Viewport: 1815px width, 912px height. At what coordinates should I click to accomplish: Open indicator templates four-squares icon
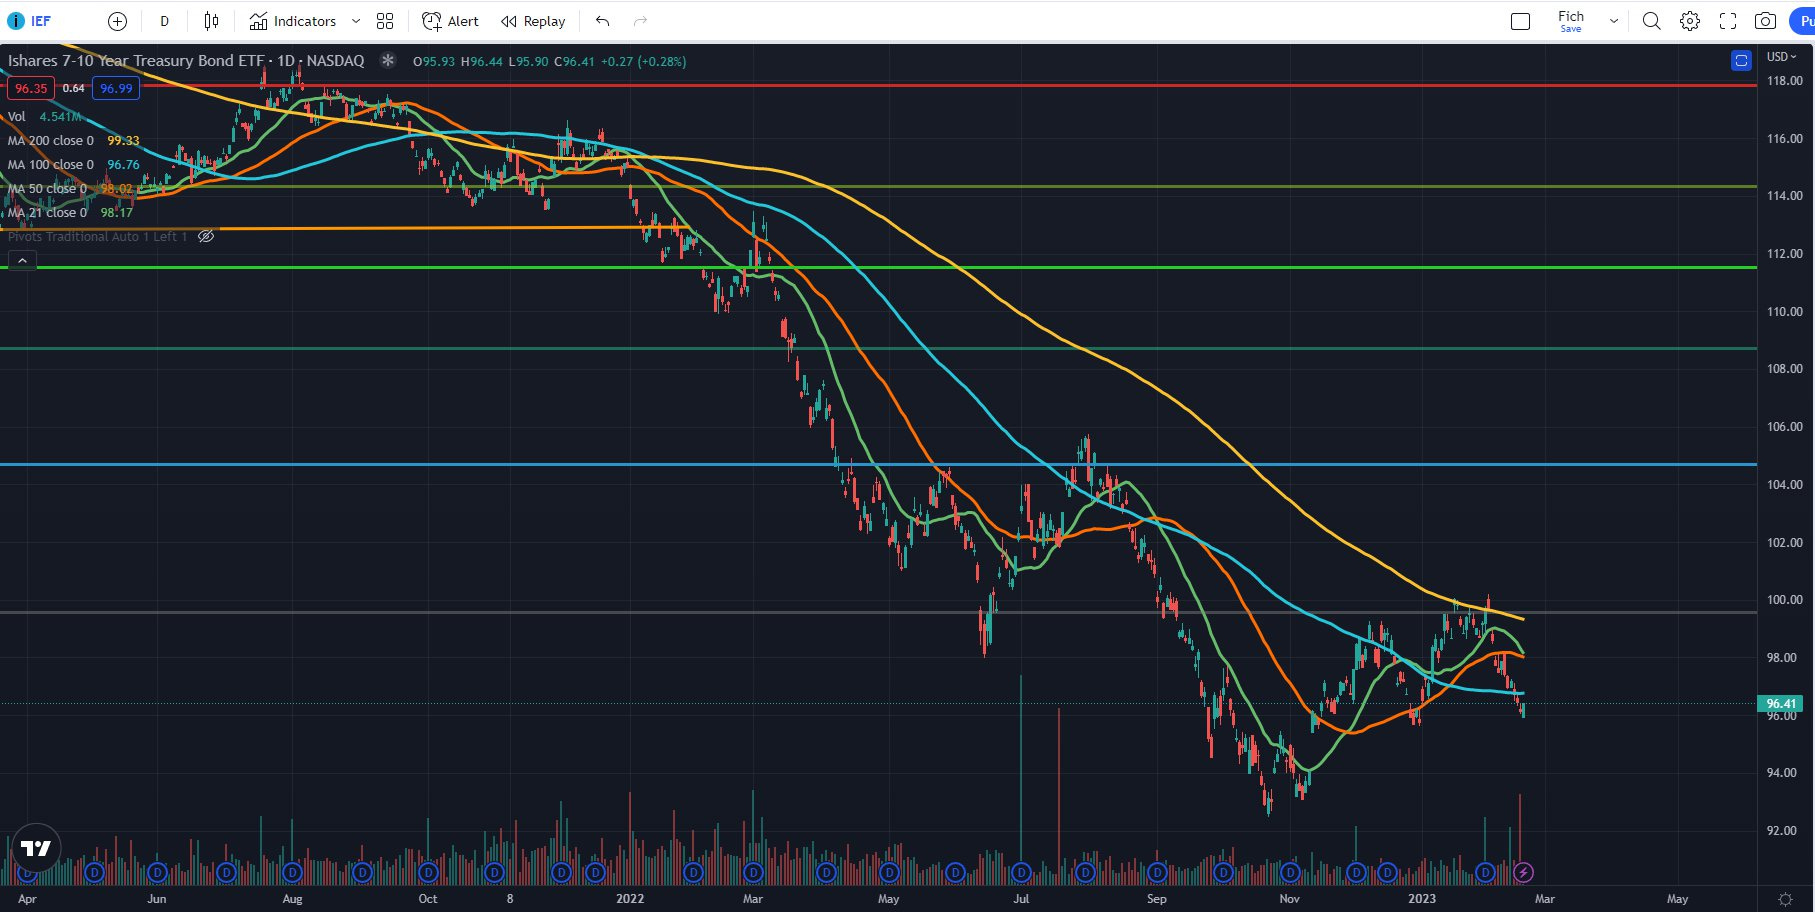pos(385,21)
